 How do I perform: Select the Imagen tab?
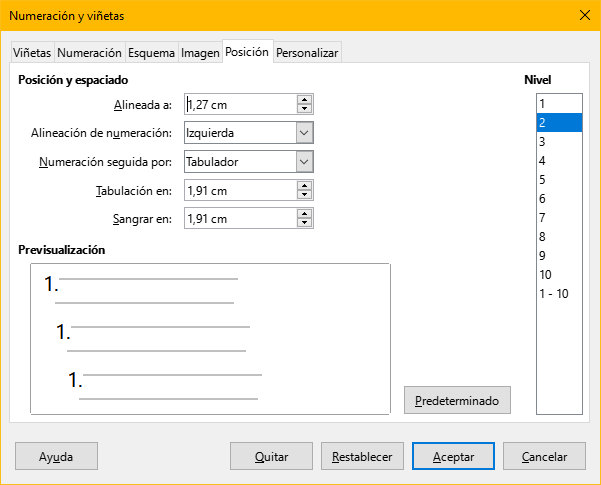coord(200,53)
